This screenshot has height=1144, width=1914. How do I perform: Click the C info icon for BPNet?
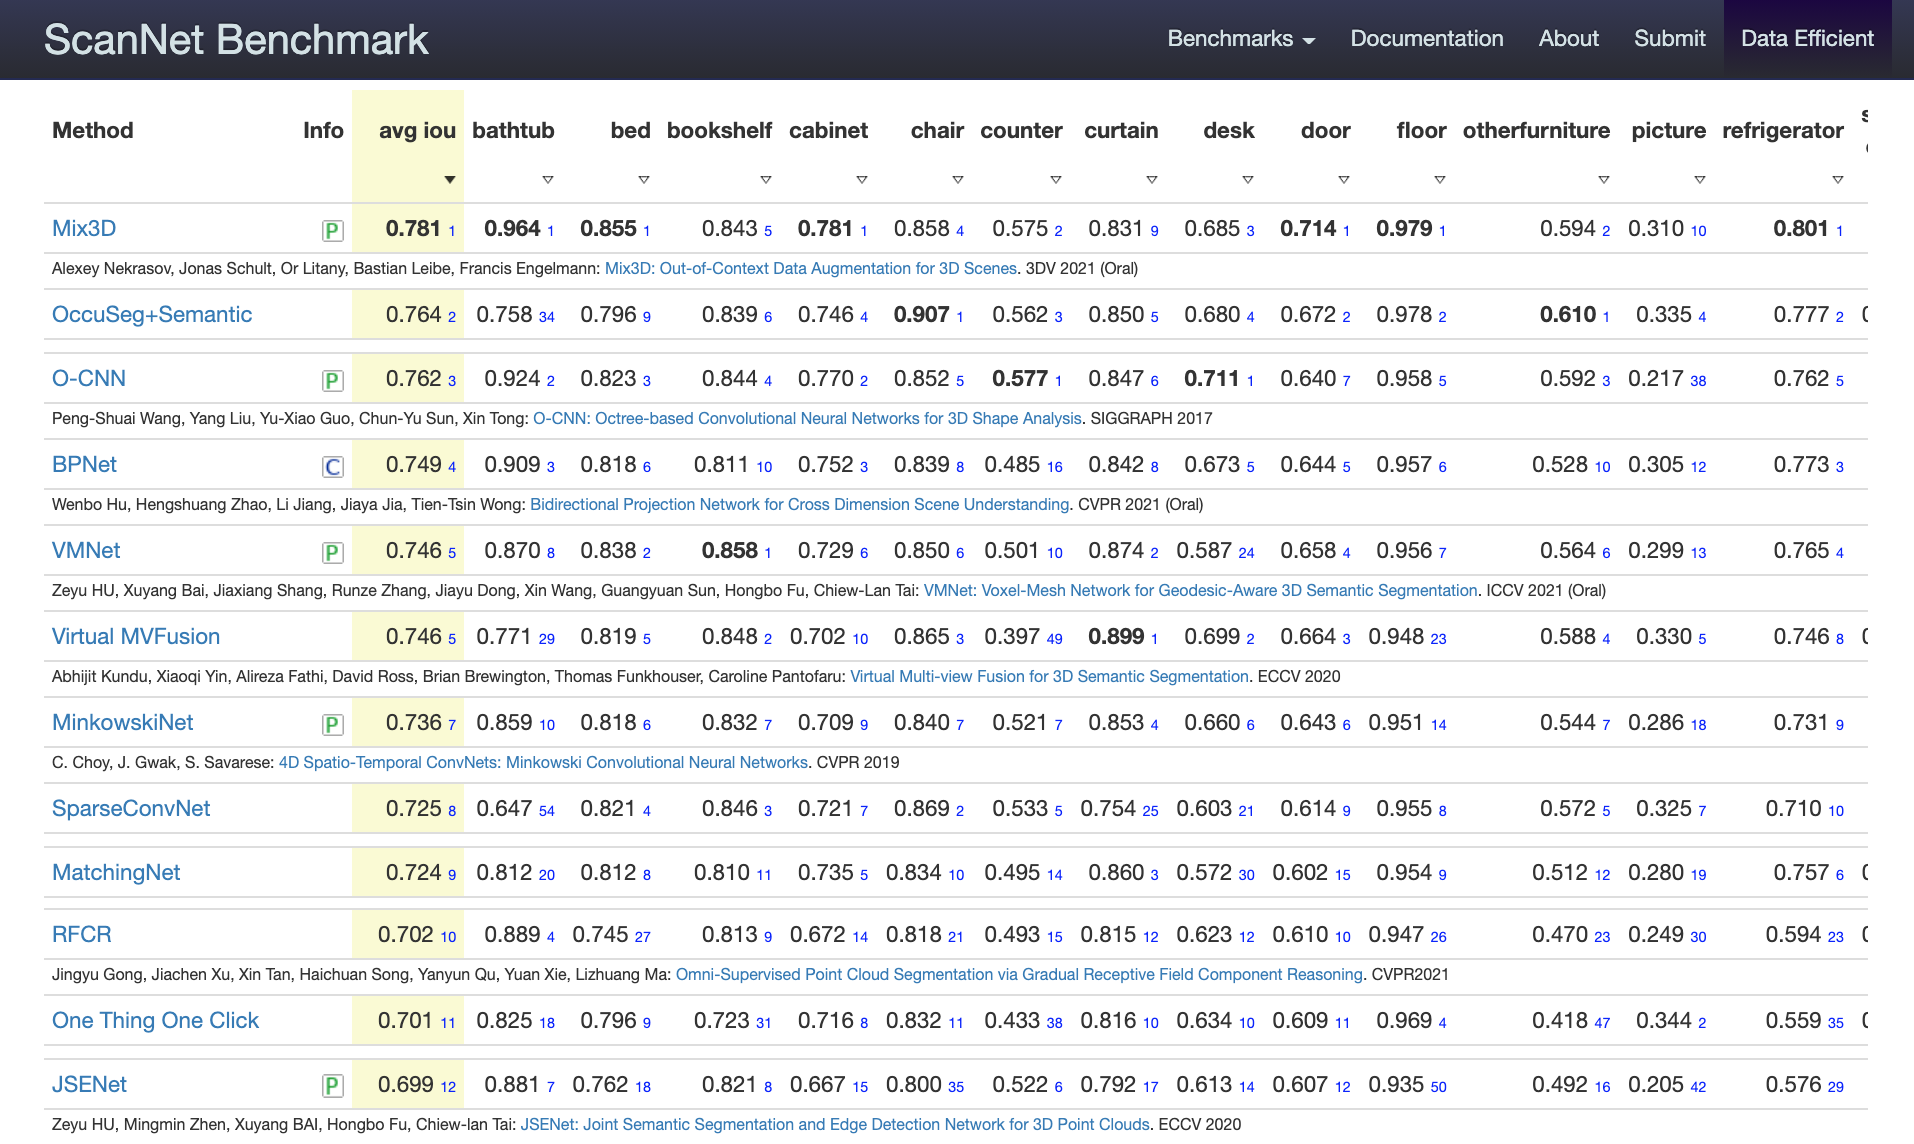click(x=333, y=467)
